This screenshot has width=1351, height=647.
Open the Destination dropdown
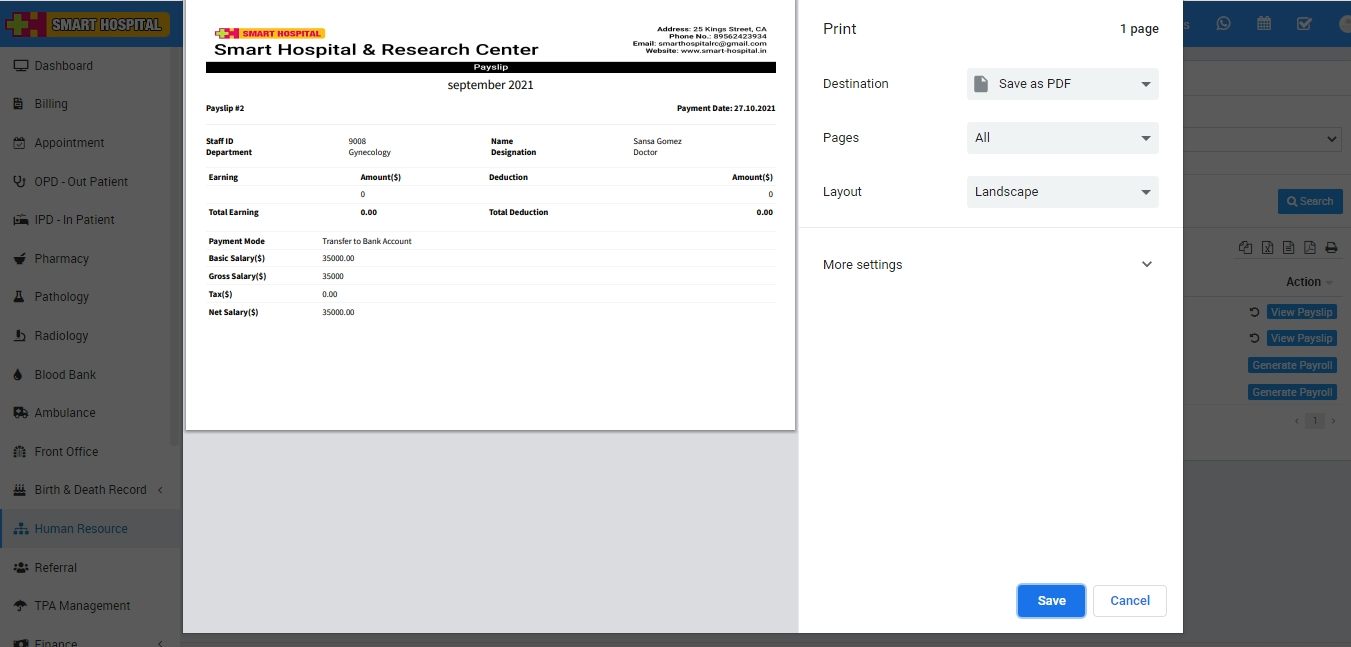pyautogui.click(x=1062, y=84)
